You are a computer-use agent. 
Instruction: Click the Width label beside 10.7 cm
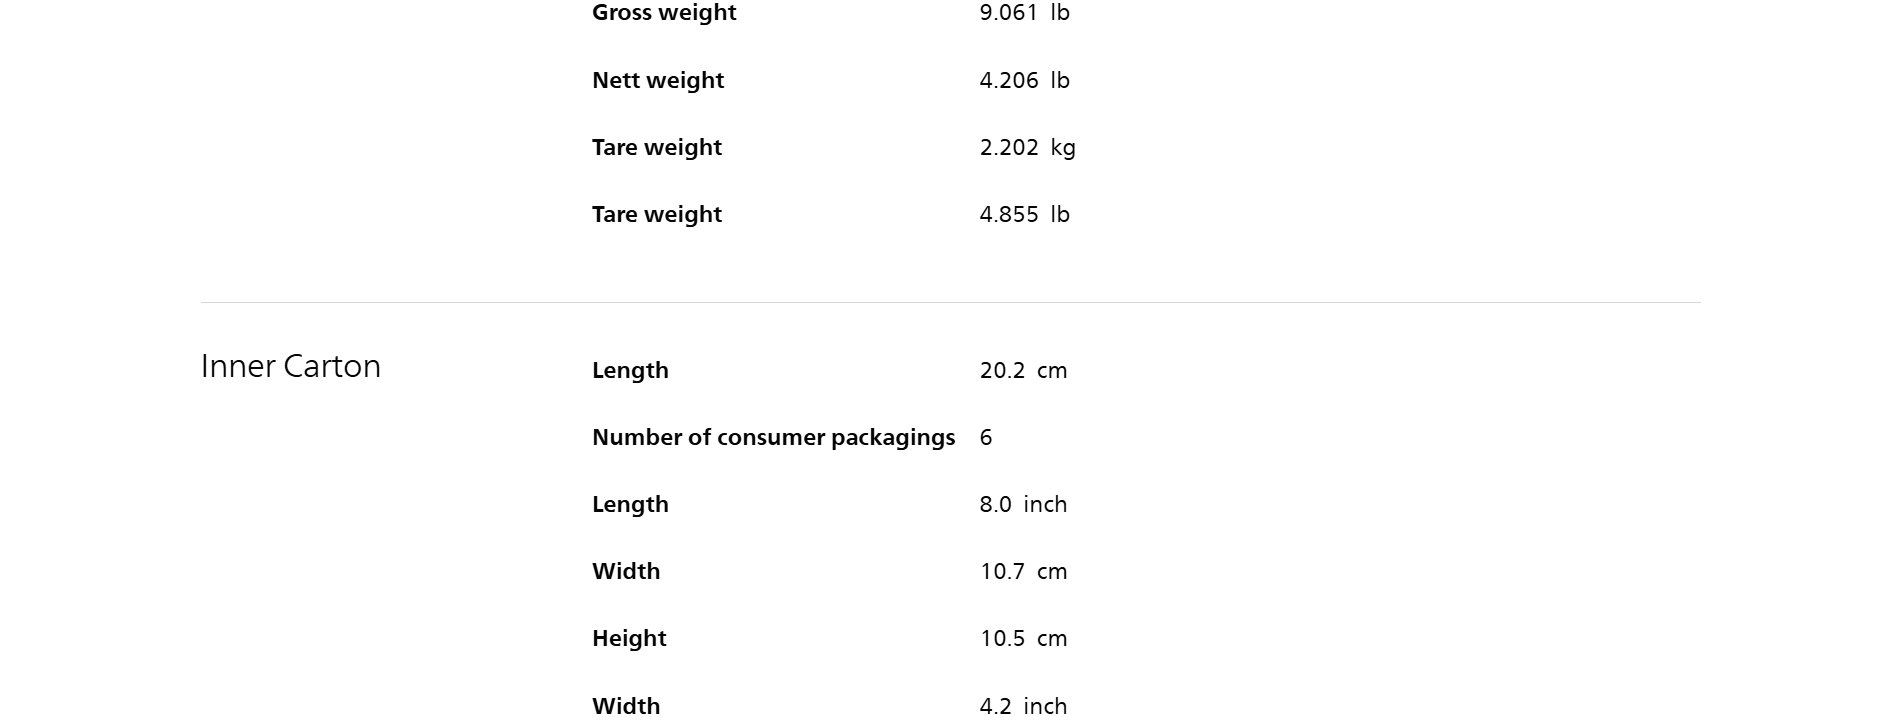click(x=626, y=571)
